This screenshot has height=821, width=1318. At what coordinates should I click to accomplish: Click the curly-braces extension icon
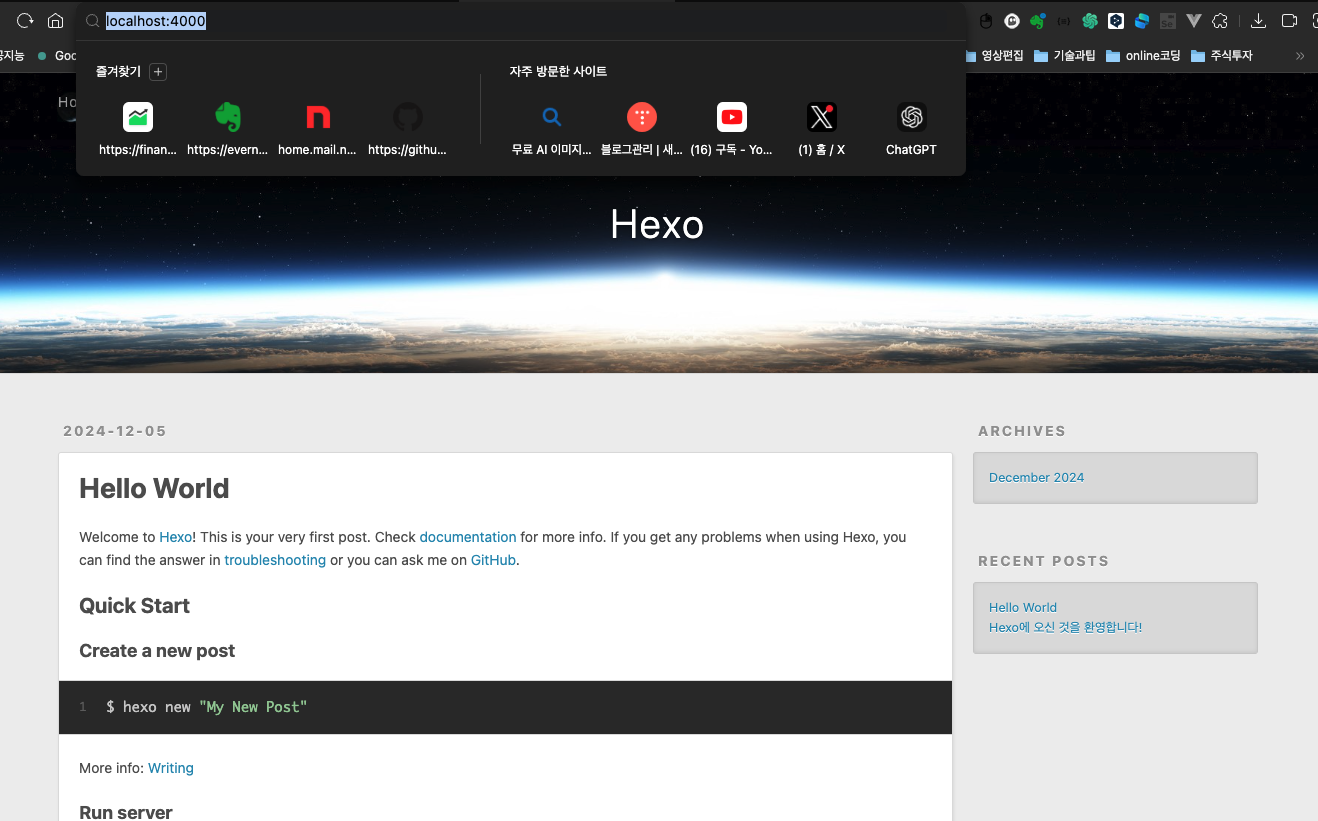1064,21
